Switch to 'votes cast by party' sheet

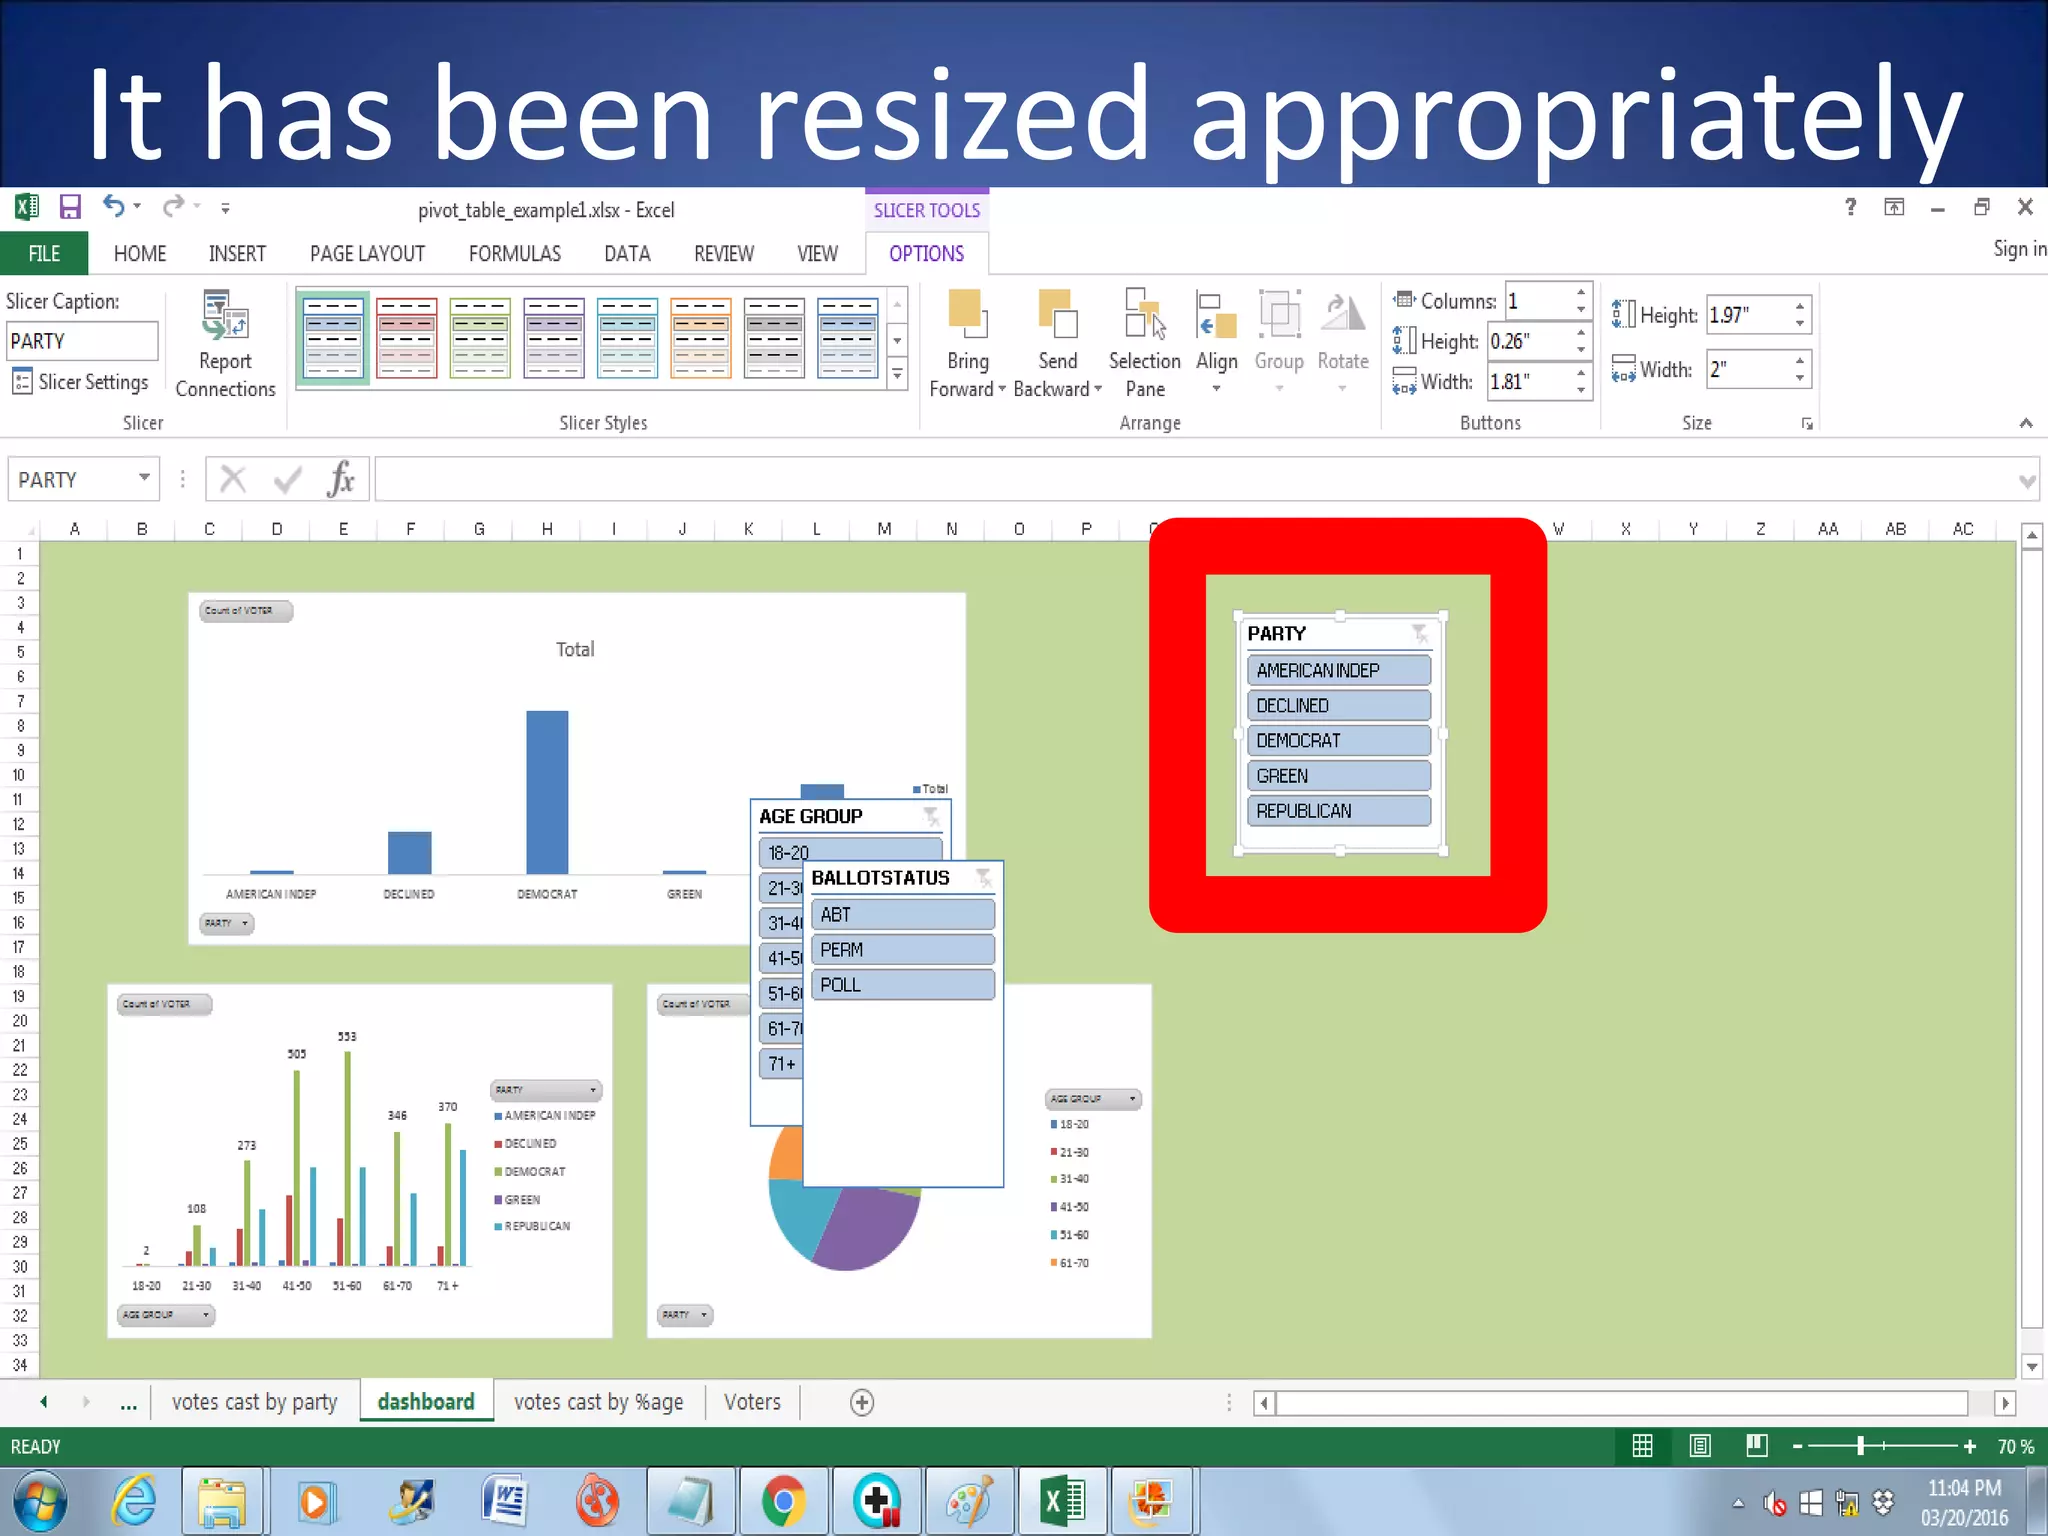pos(254,1402)
